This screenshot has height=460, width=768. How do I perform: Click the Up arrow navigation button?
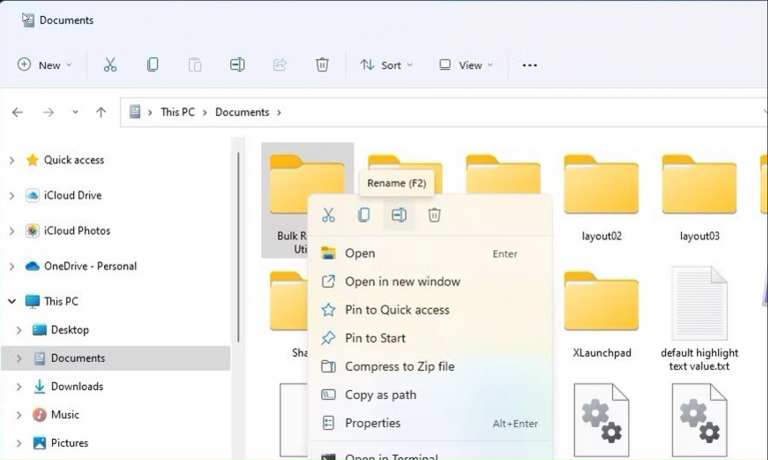click(x=101, y=112)
